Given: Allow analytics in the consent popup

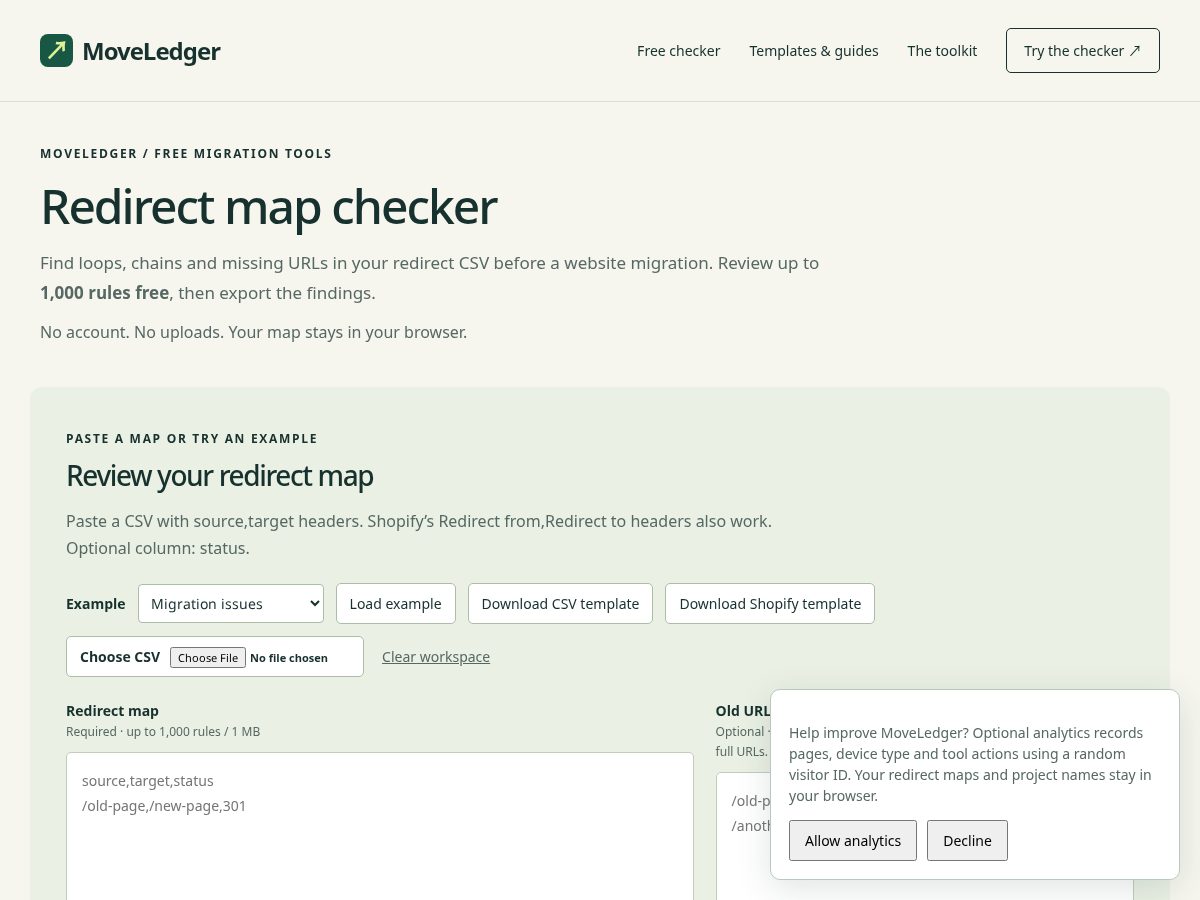Looking at the screenshot, I should (853, 841).
